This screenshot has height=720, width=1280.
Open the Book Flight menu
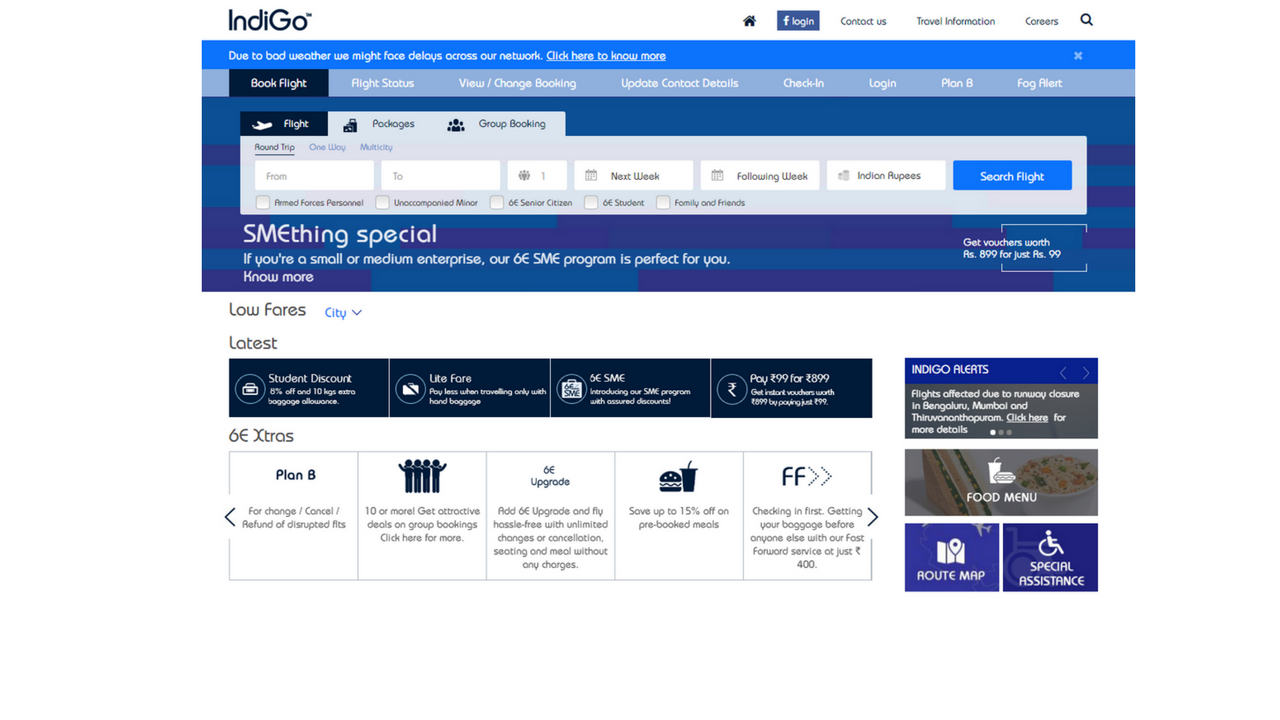click(279, 83)
